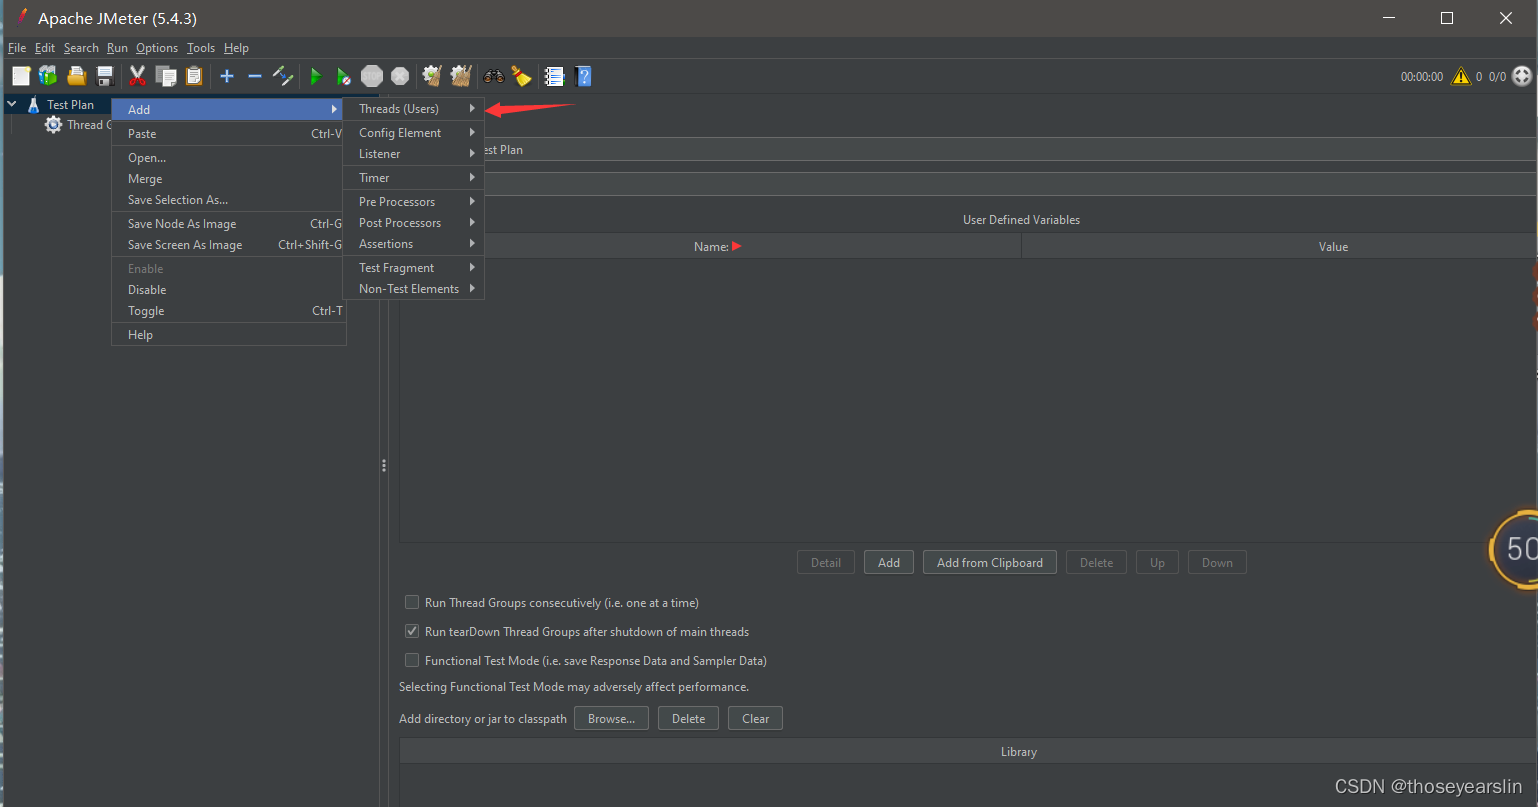Click the Cut scissors icon
The image size is (1538, 807).
[138, 76]
